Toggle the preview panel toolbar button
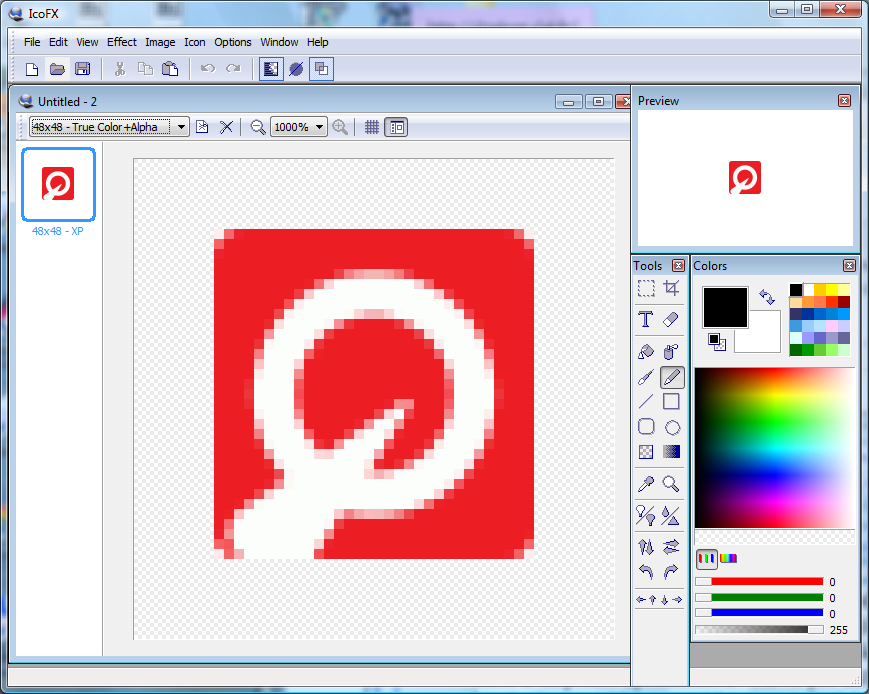The image size is (869, 694). (x=321, y=69)
